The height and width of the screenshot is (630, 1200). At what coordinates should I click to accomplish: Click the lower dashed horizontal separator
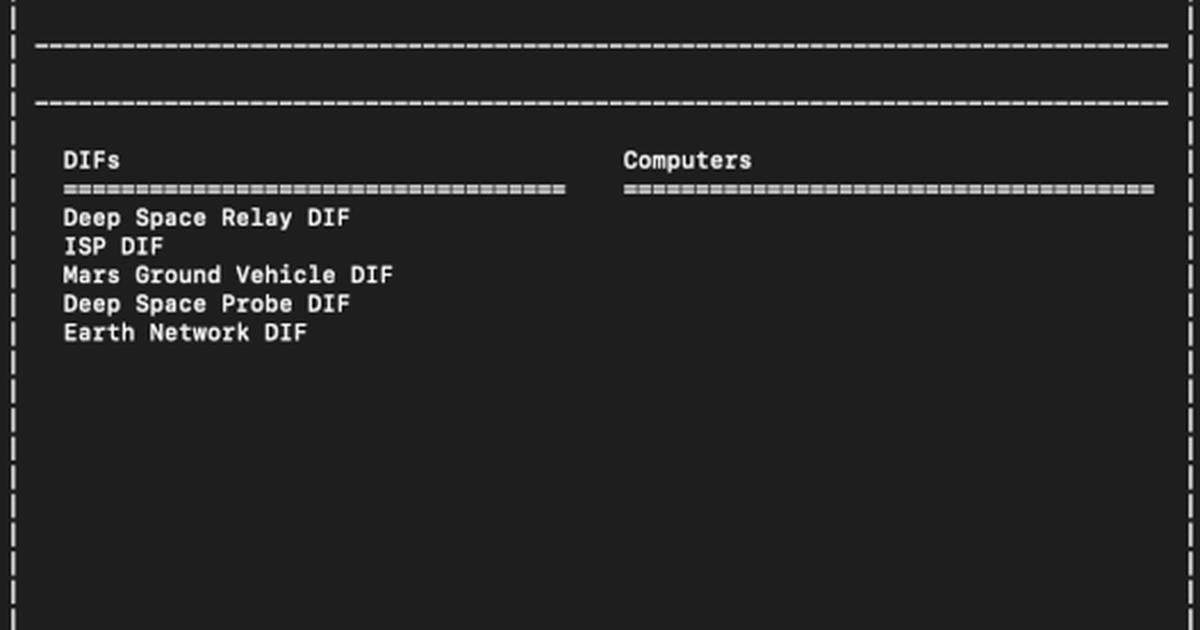(x=600, y=103)
